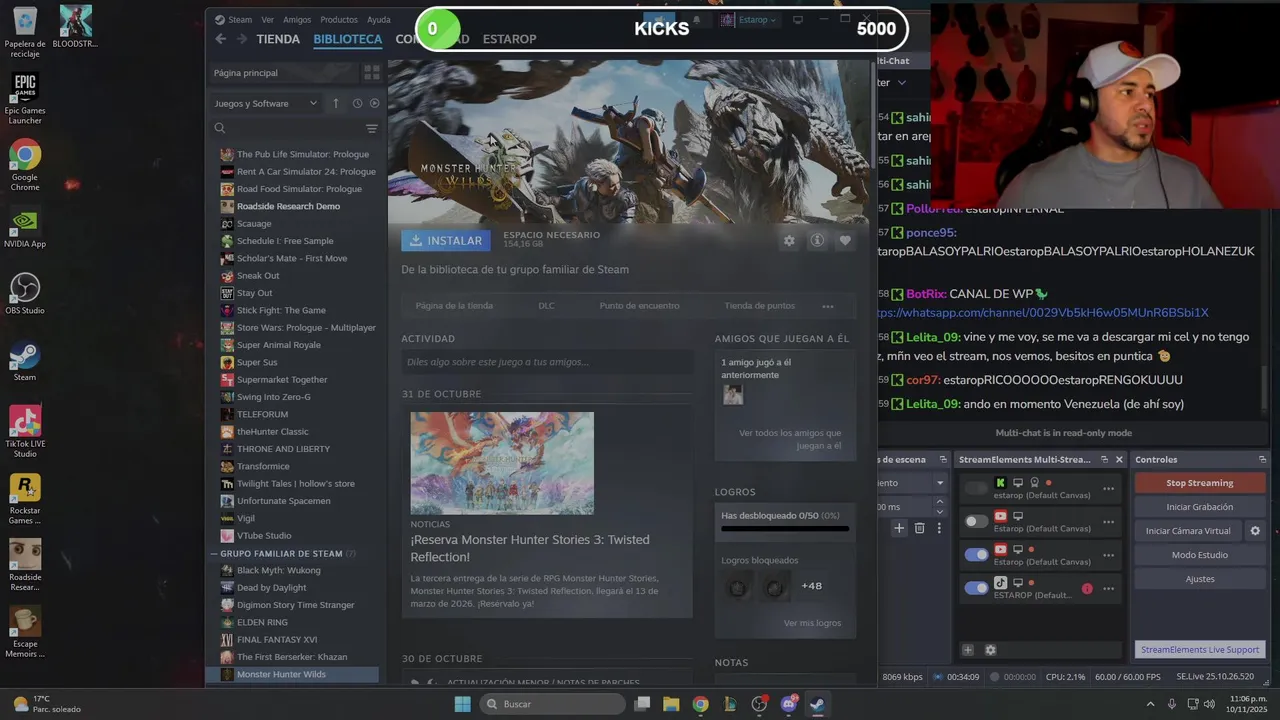Viewport: 1280px width, 720px height.
Task: Open Ayuda menu in Steam
Action: pos(379,19)
